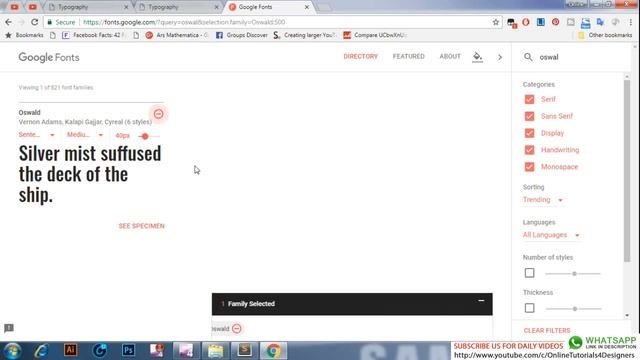Viewport: 640px width, 360px height.
Task: Open the file explorer folder in the taskbar
Action: click(215, 351)
